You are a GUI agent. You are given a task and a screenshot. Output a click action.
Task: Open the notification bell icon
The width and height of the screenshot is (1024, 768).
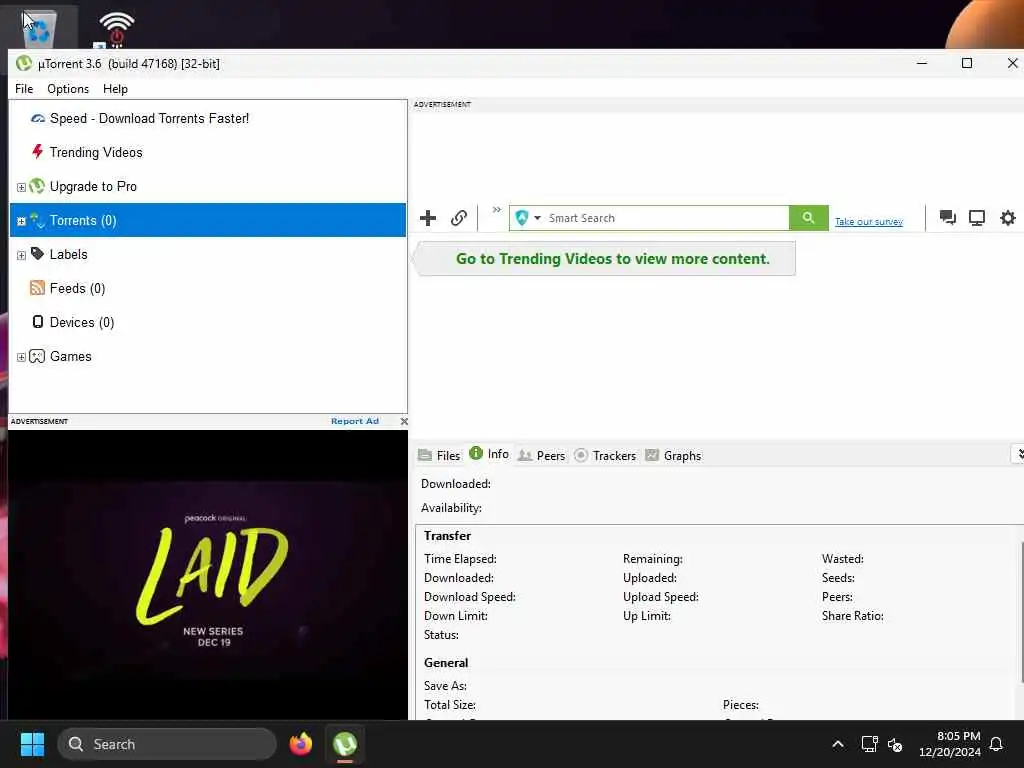click(x=996, y=744)
